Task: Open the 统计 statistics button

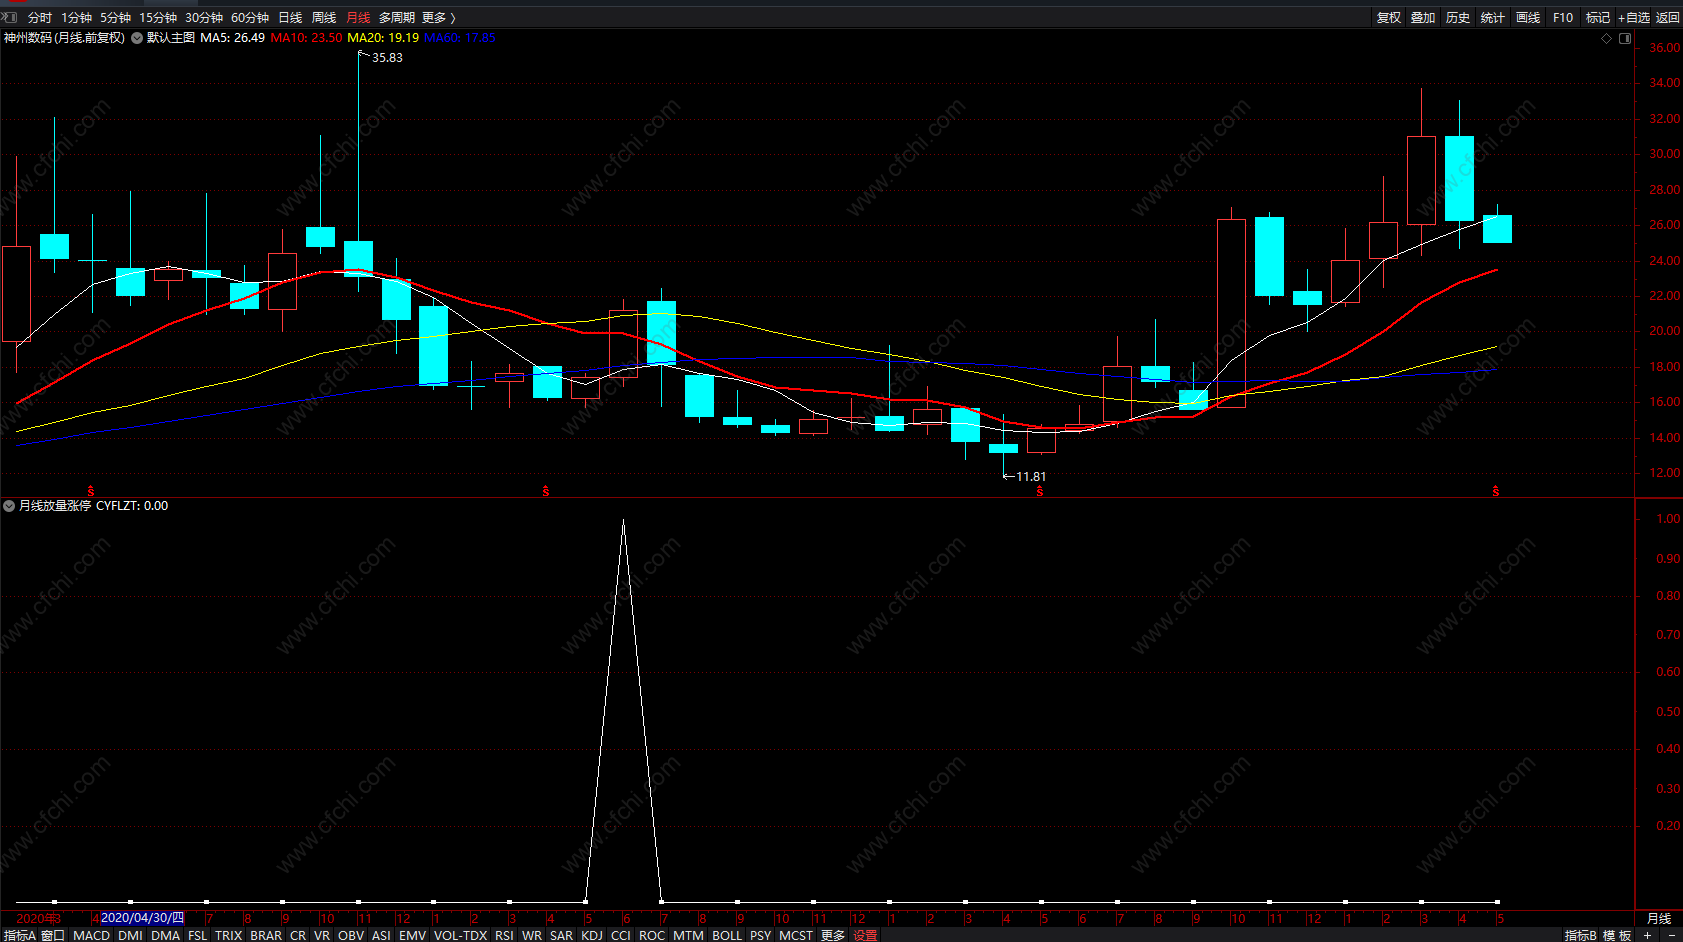Action: pos(1493,18)
